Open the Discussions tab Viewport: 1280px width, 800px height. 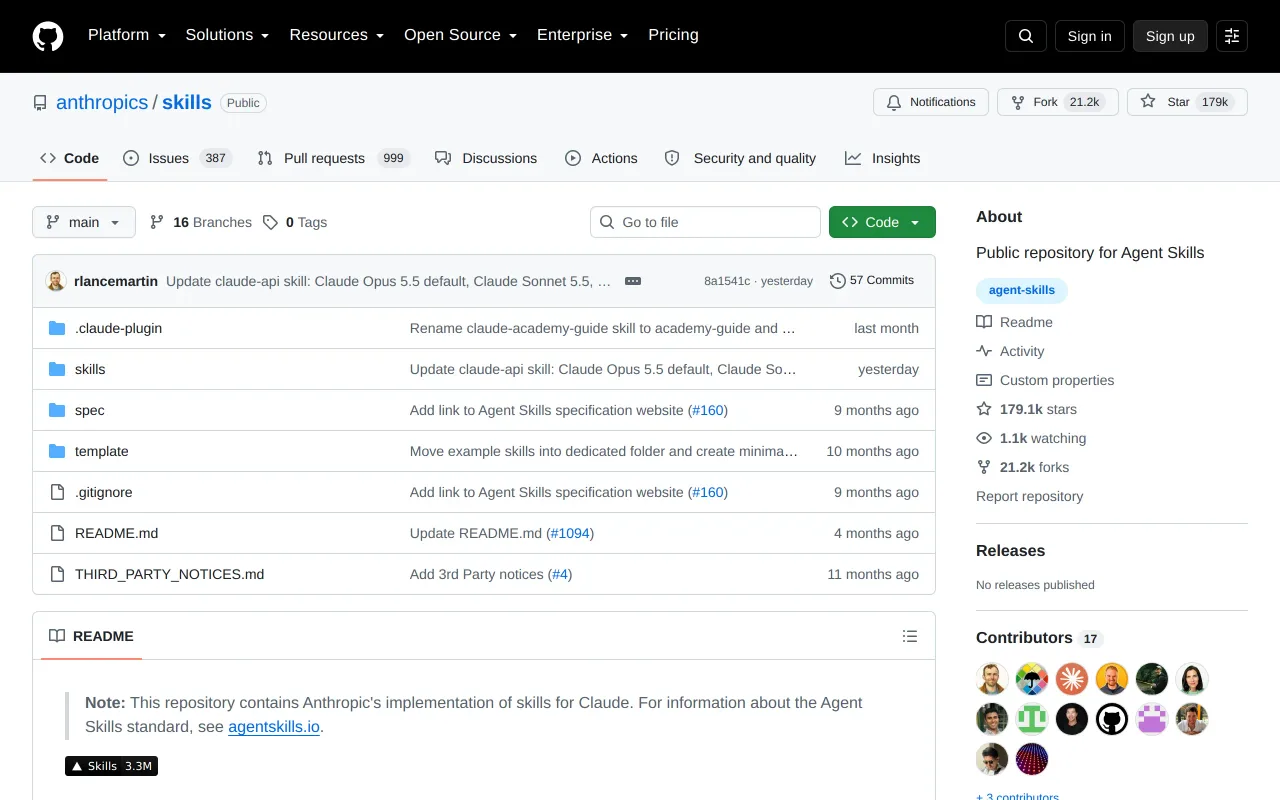click(x=486, y=158)
